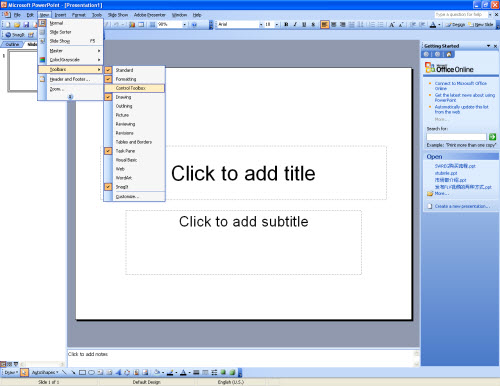Apply Italic formatting button
Screen dimensions: 500x386
click(295, 24)
